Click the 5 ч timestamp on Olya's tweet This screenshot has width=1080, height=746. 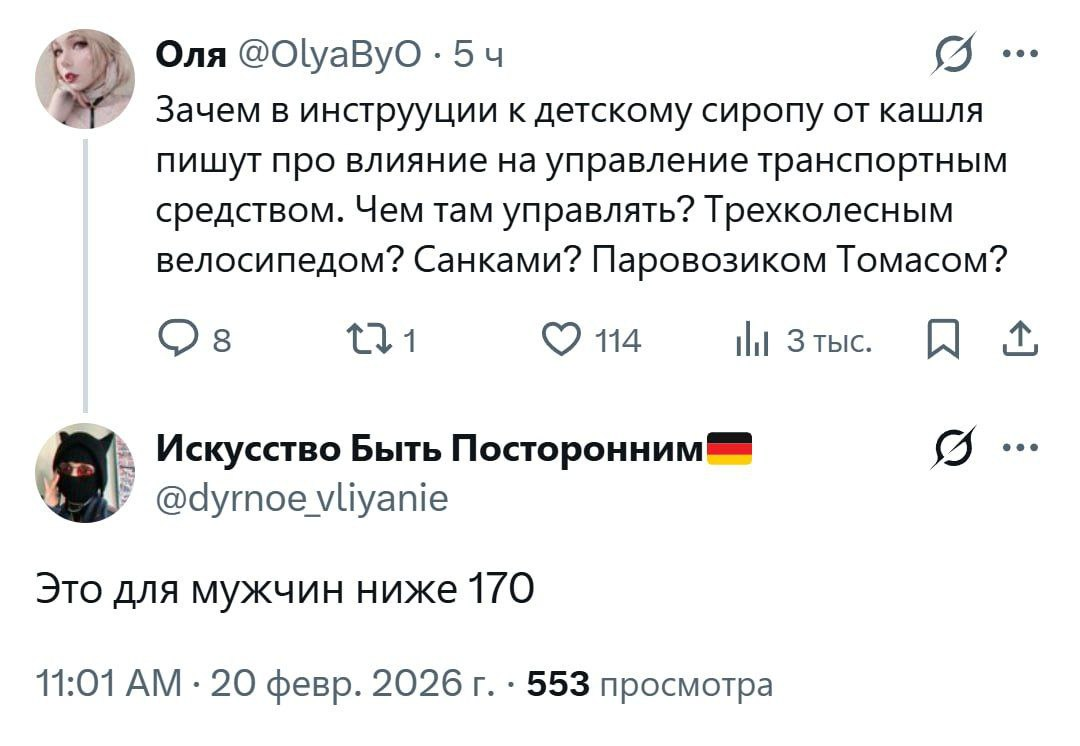(477, 56)
